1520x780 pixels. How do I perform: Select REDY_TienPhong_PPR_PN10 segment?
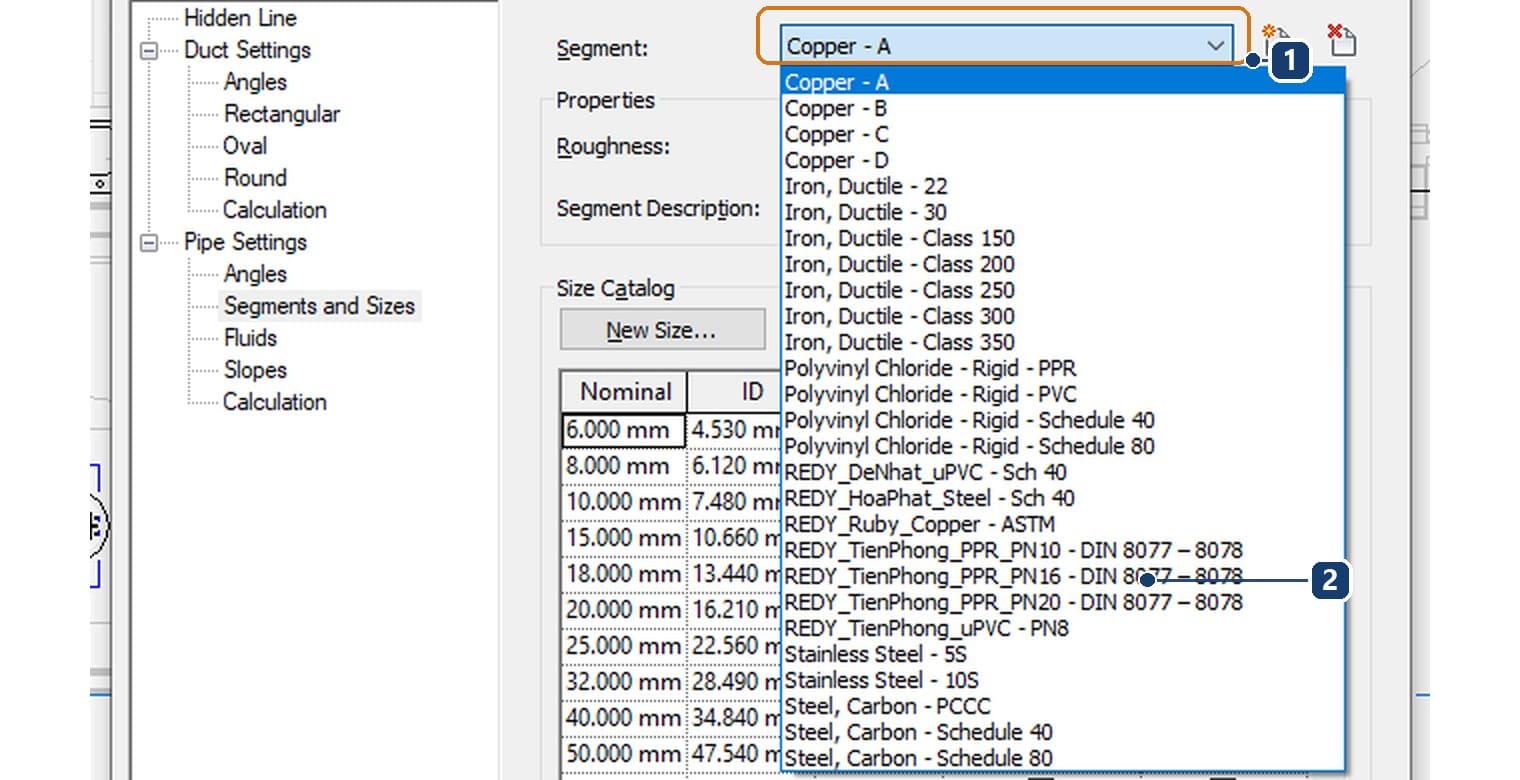[x=1063, y=550]
